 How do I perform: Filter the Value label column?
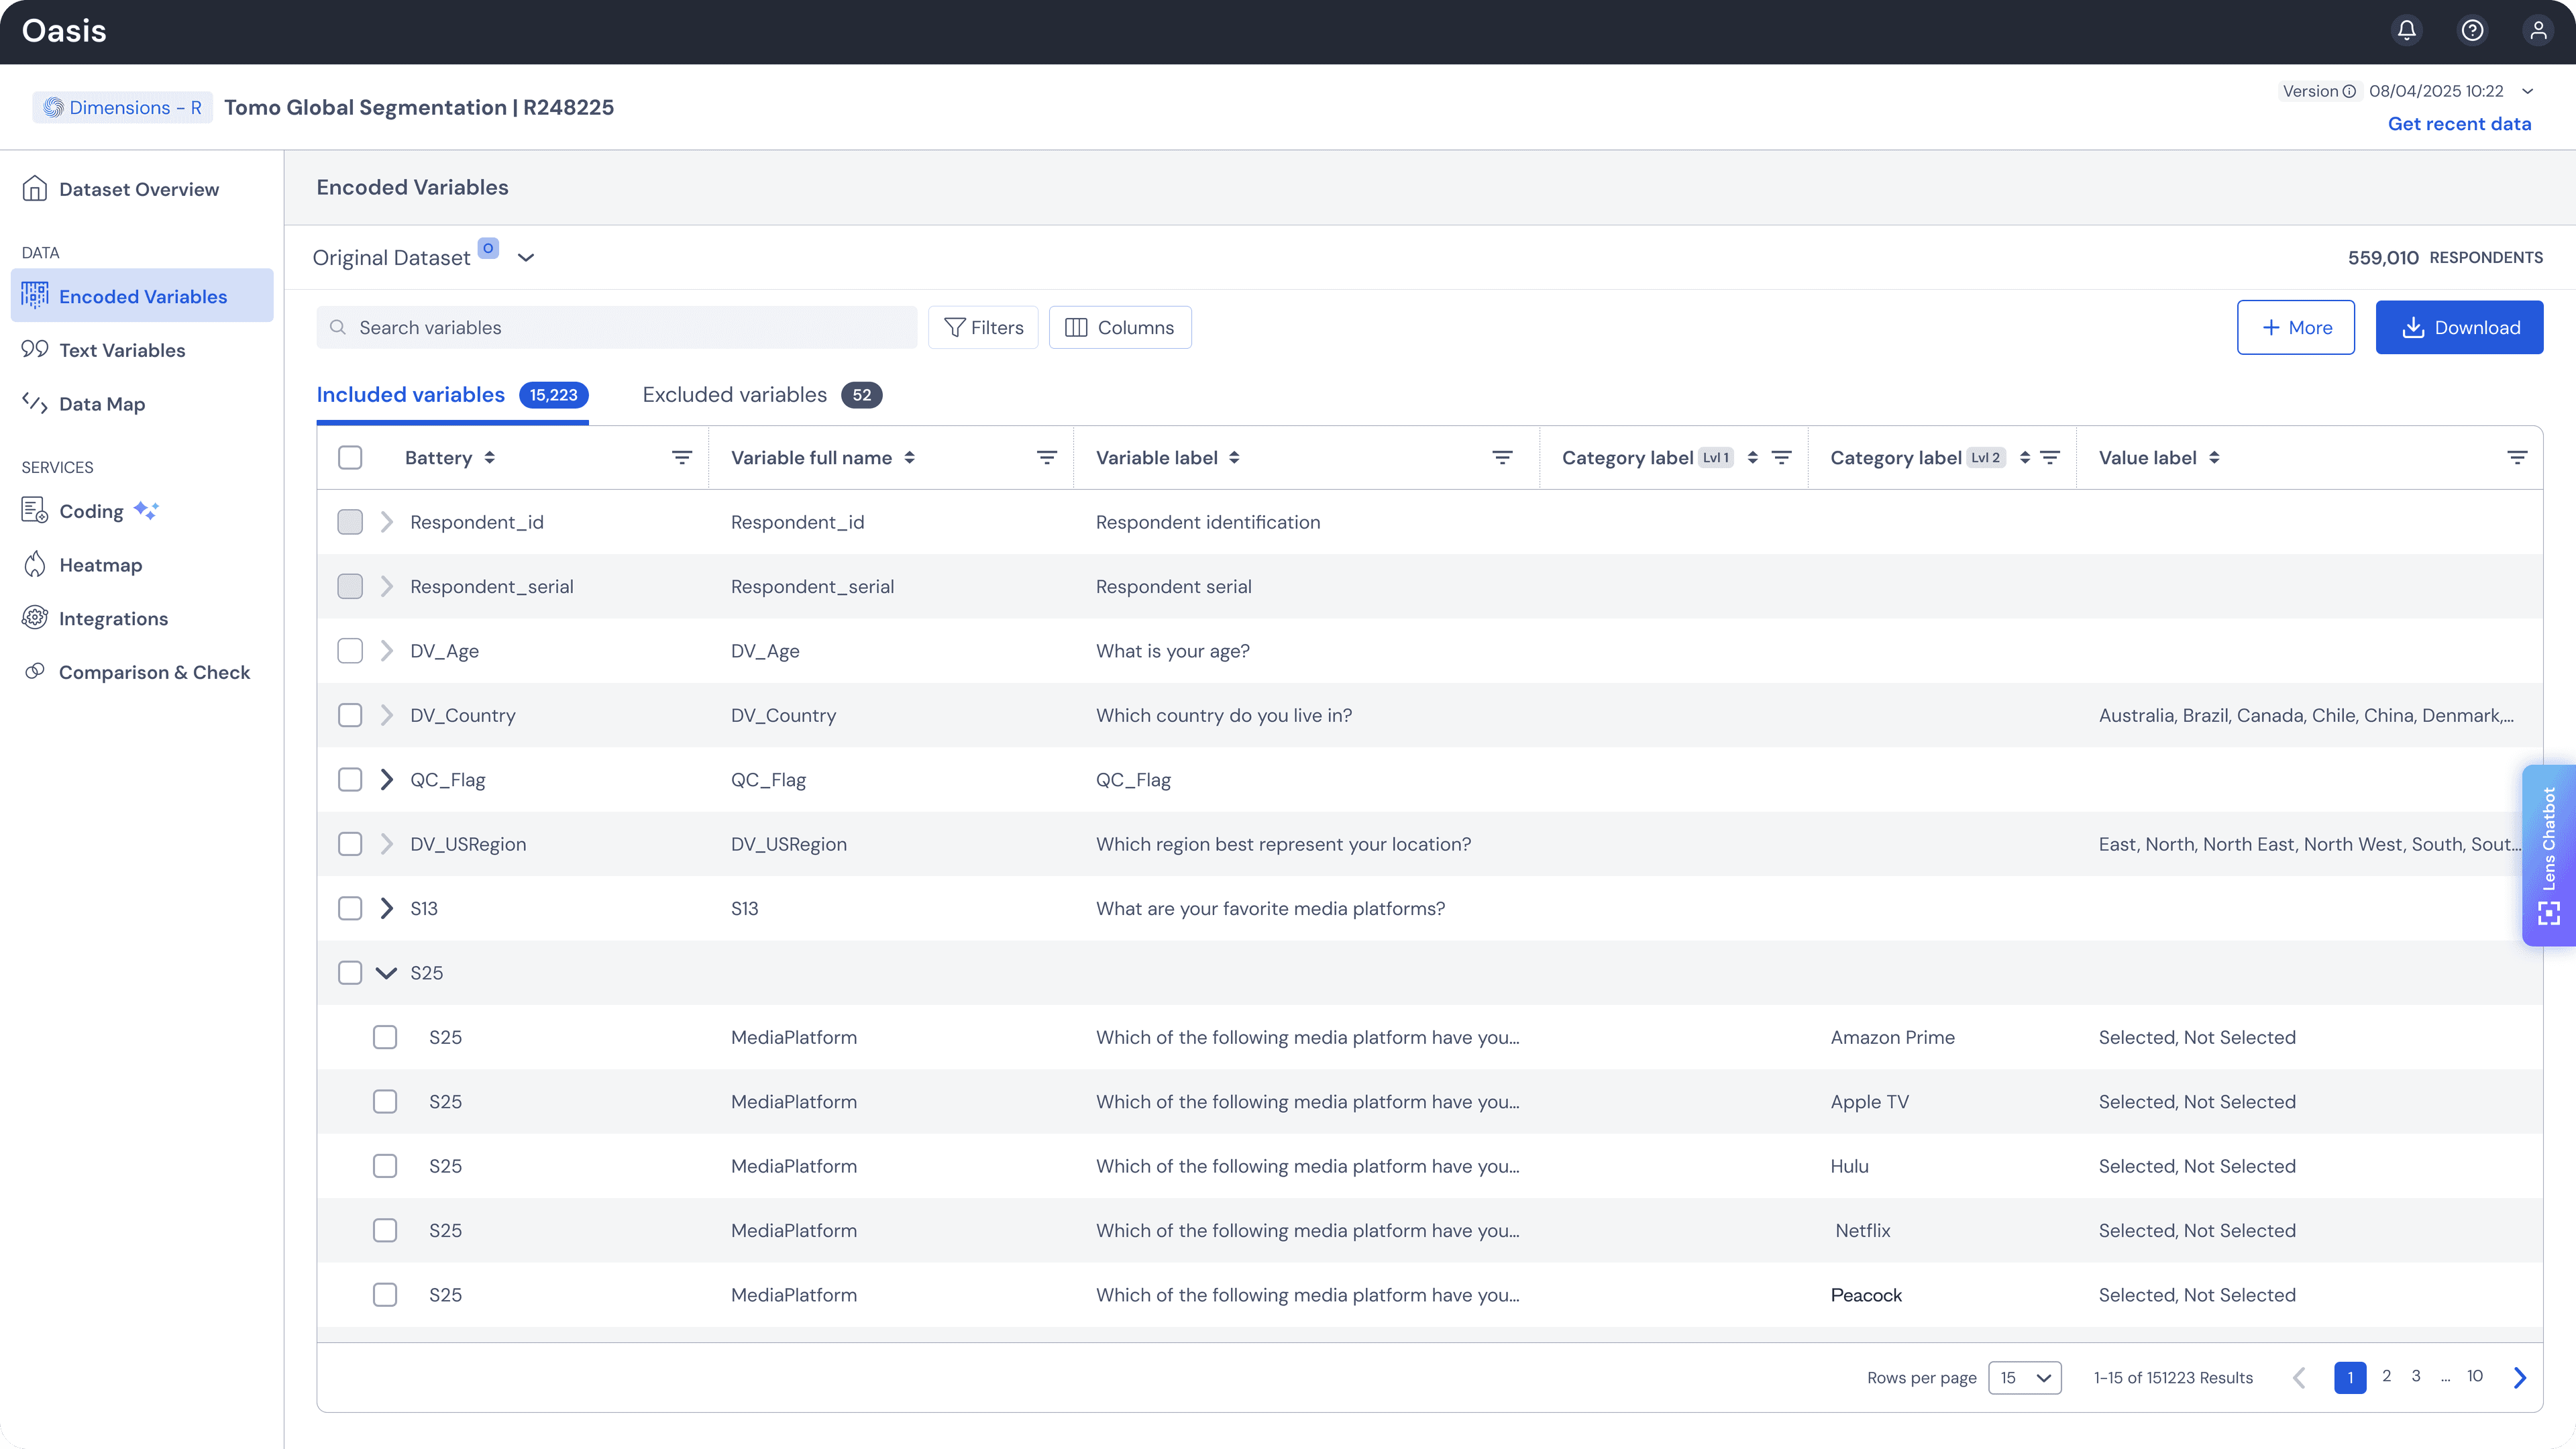(x=2518, y=458)
